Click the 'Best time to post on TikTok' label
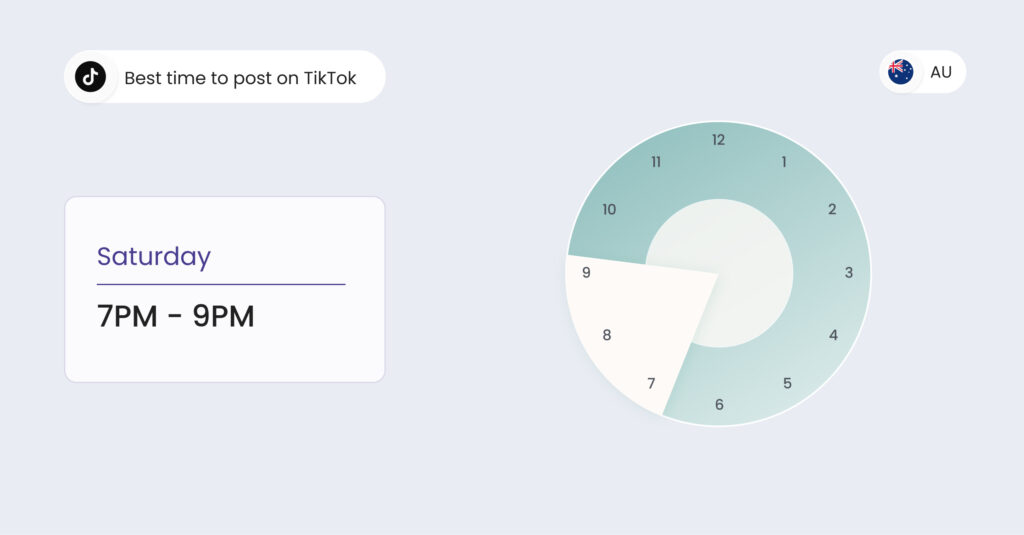 (x=240, y=78)
